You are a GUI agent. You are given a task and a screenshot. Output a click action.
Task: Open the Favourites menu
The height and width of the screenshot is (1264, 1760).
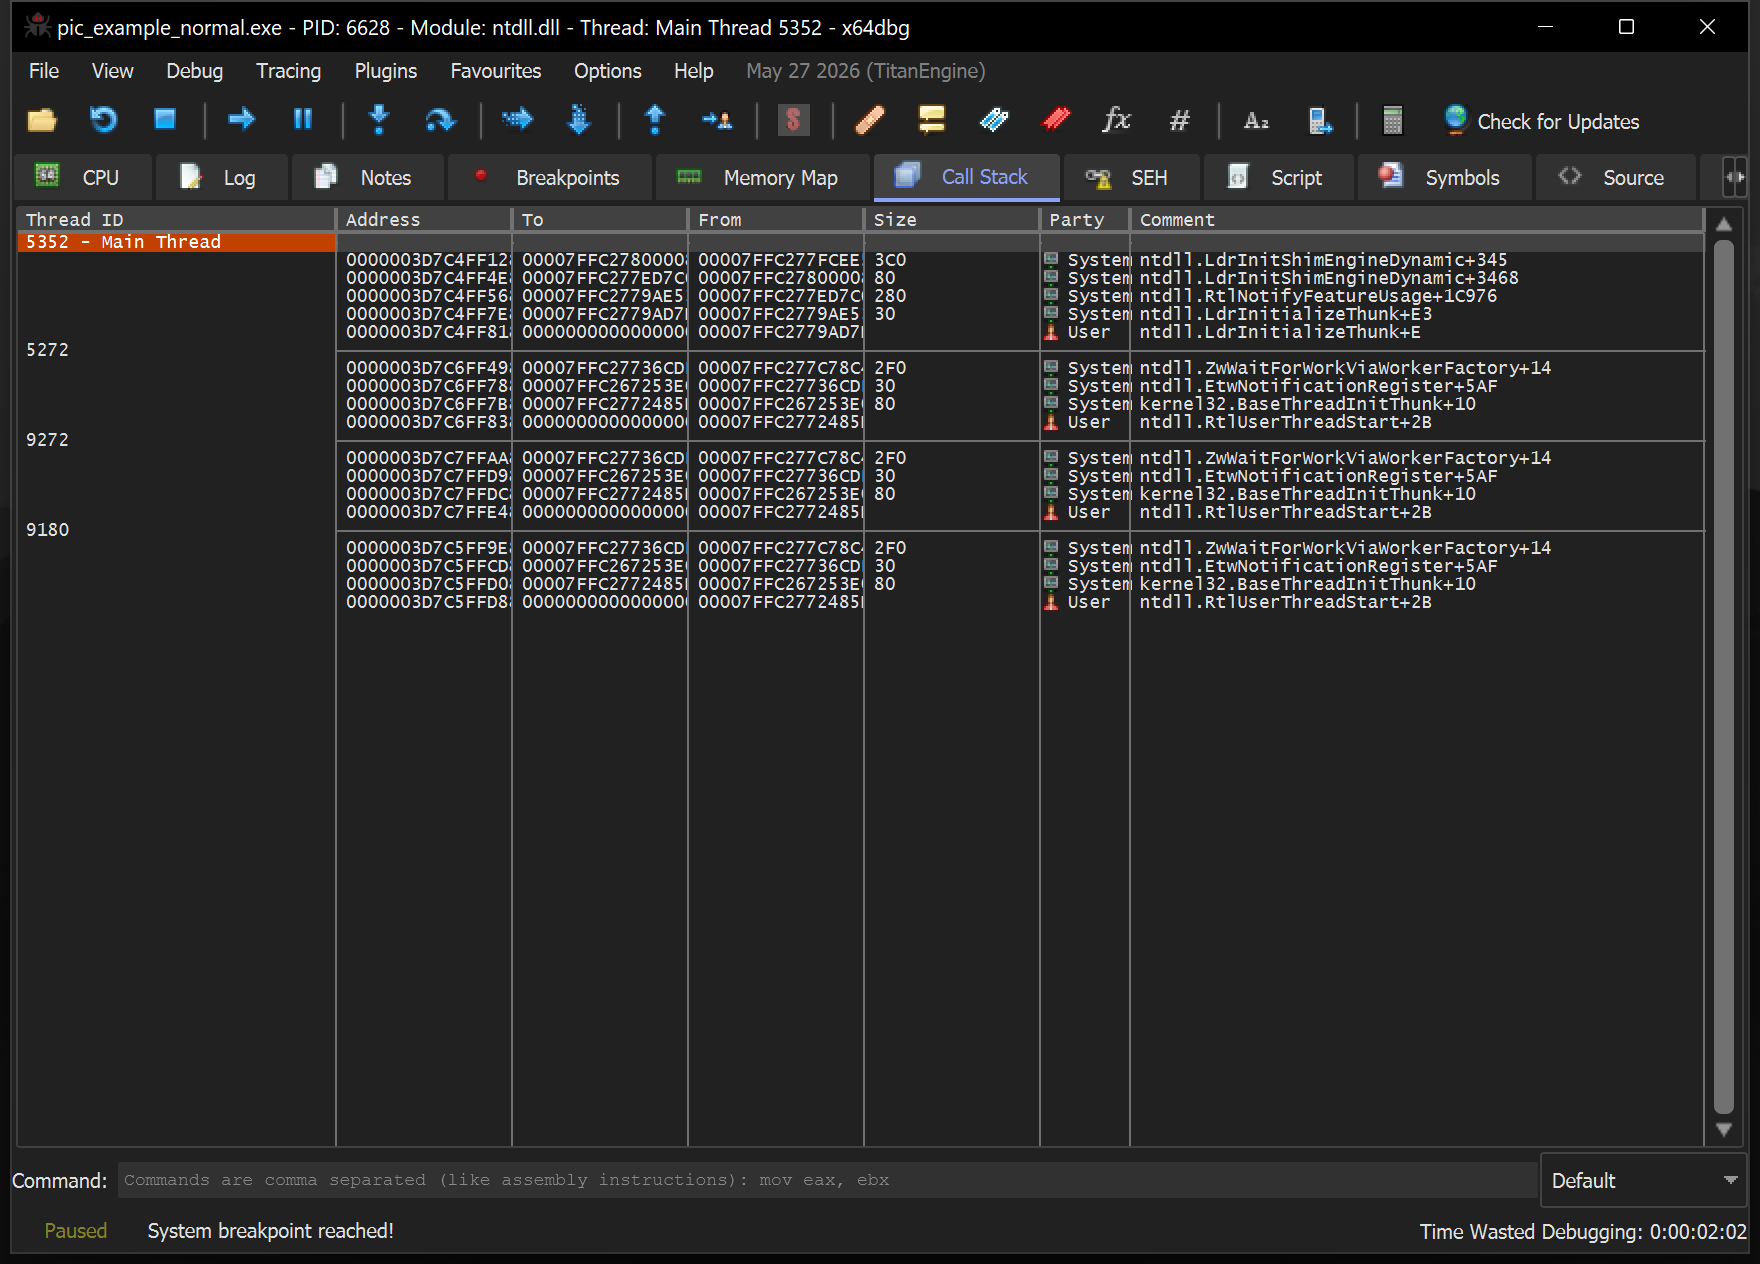point(495,71)
